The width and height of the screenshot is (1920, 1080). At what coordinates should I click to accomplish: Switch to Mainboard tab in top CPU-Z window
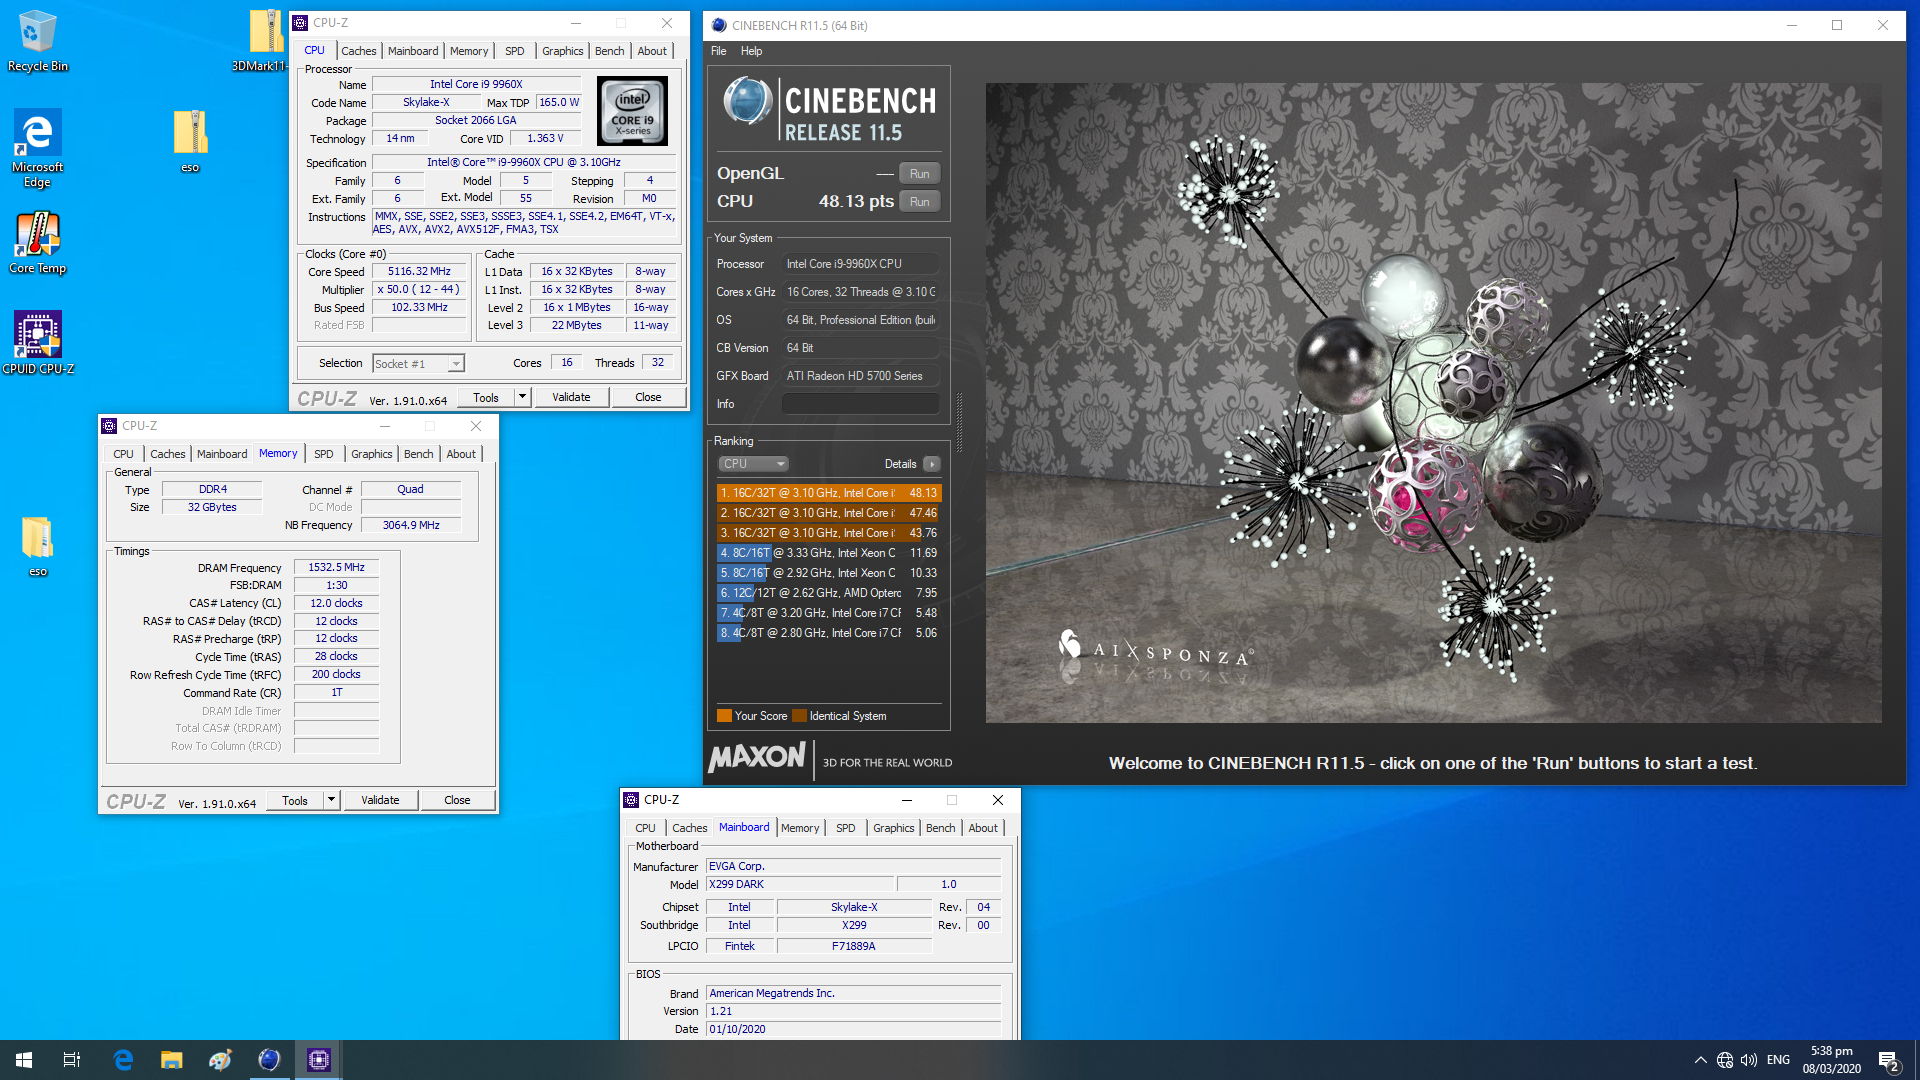(x=413, y=51)
